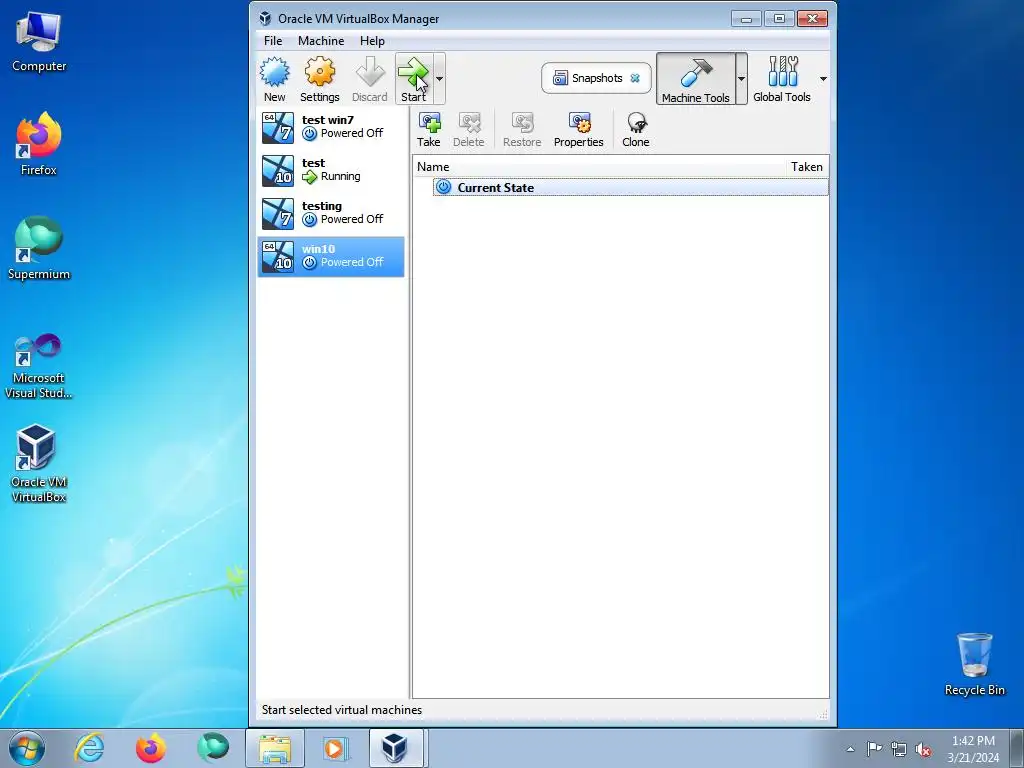Show hidden system tray icons
Image resolution: width=1024 pixels, height=768 pixels.
850,749
